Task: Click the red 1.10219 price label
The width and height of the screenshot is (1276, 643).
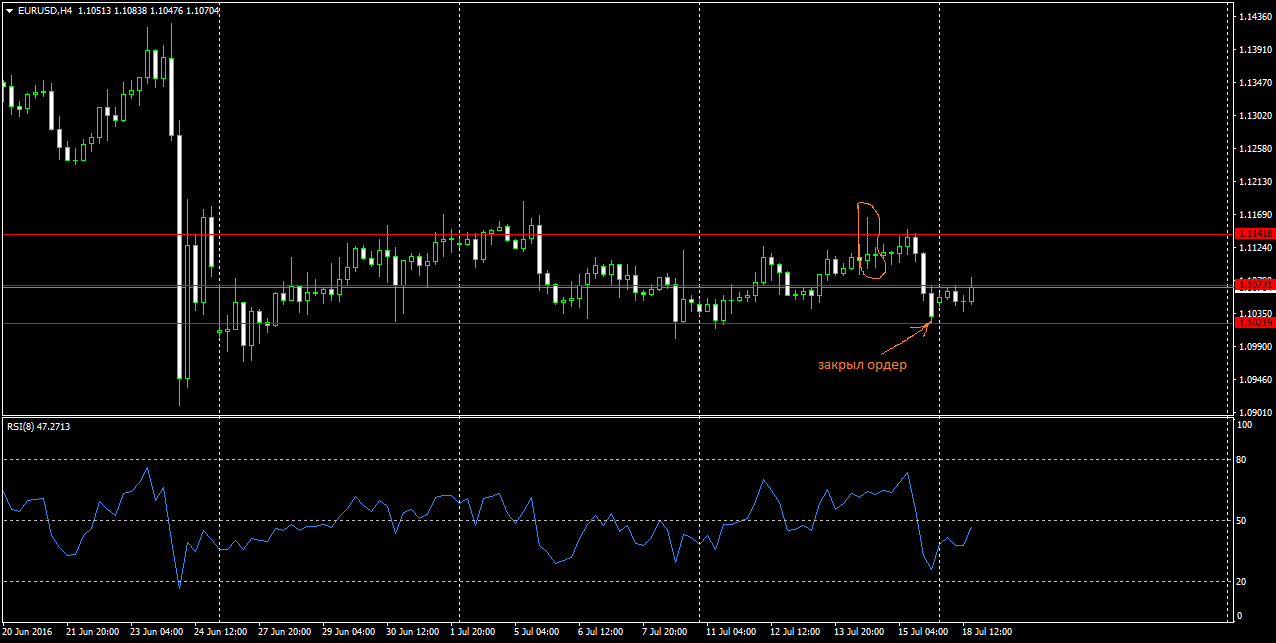Action: click(x=1255, y=323)
